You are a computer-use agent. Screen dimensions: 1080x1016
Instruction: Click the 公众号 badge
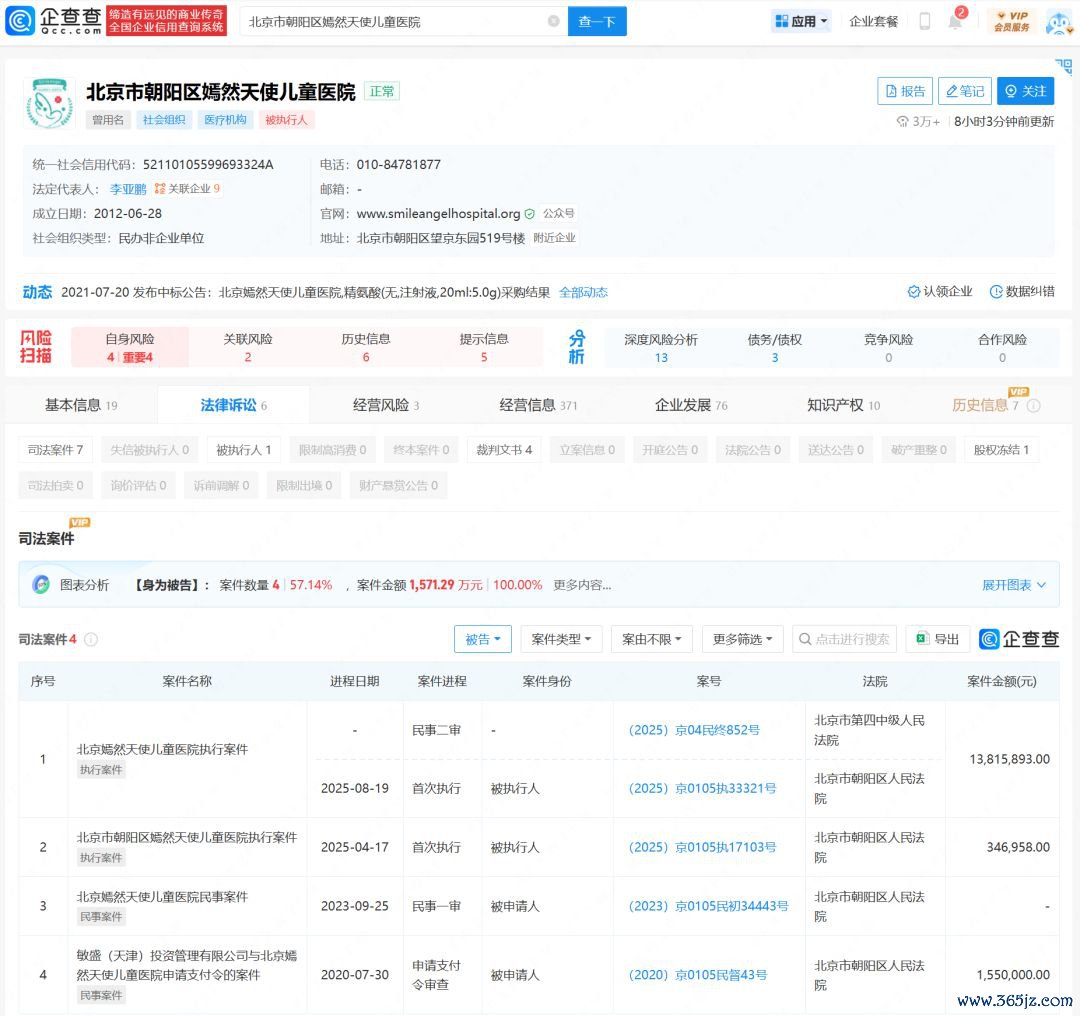click(559, 214)
